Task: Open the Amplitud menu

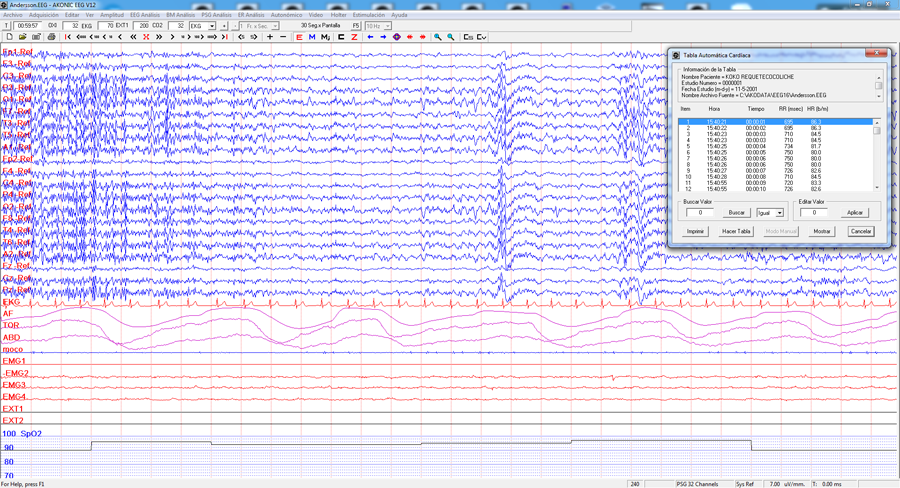Action: pyautogui.click(x=111, y=15)
